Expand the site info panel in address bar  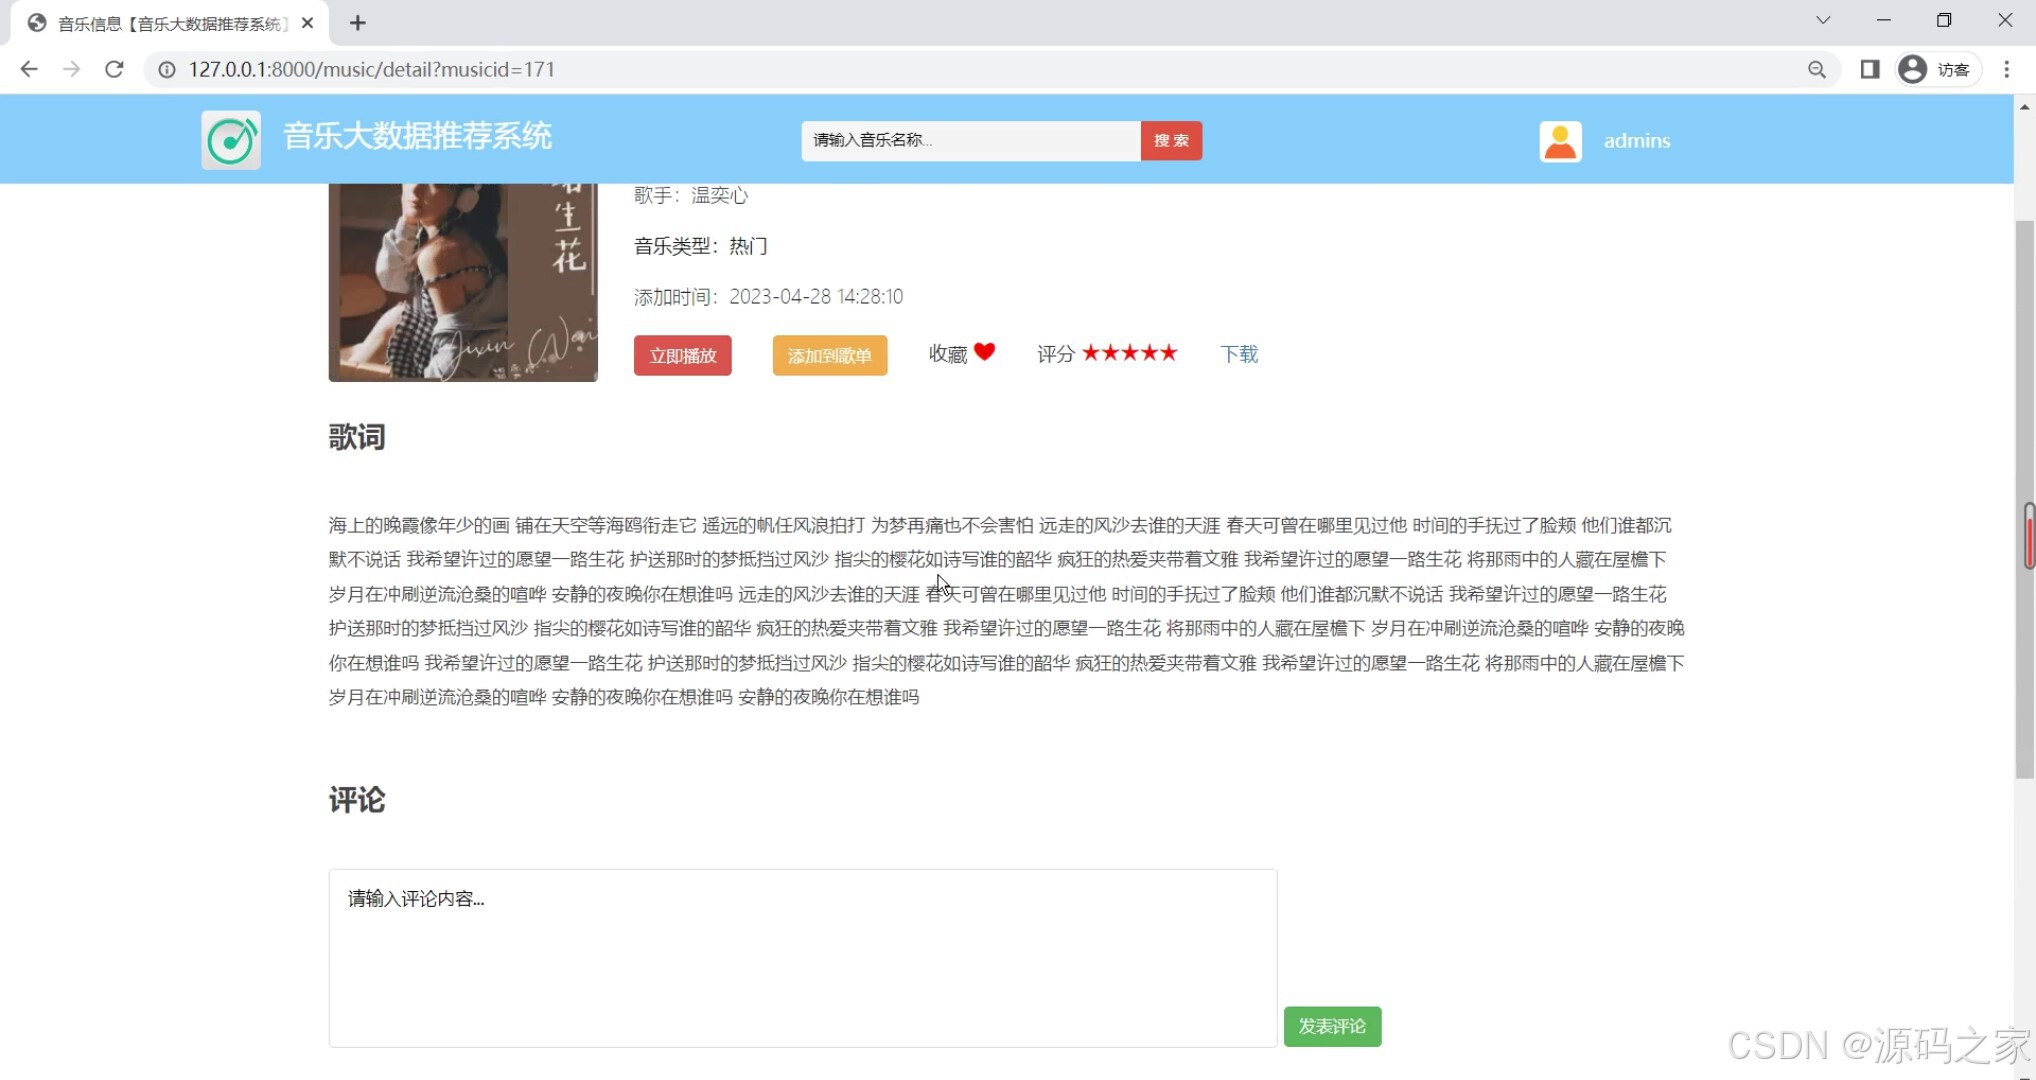click(x=166, y=69)
